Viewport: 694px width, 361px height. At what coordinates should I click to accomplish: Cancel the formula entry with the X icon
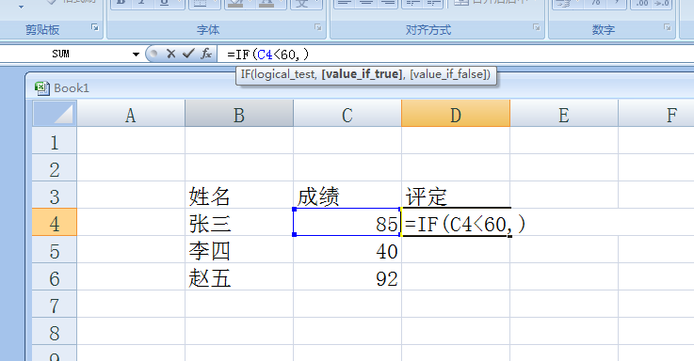[x=171, y=54]
